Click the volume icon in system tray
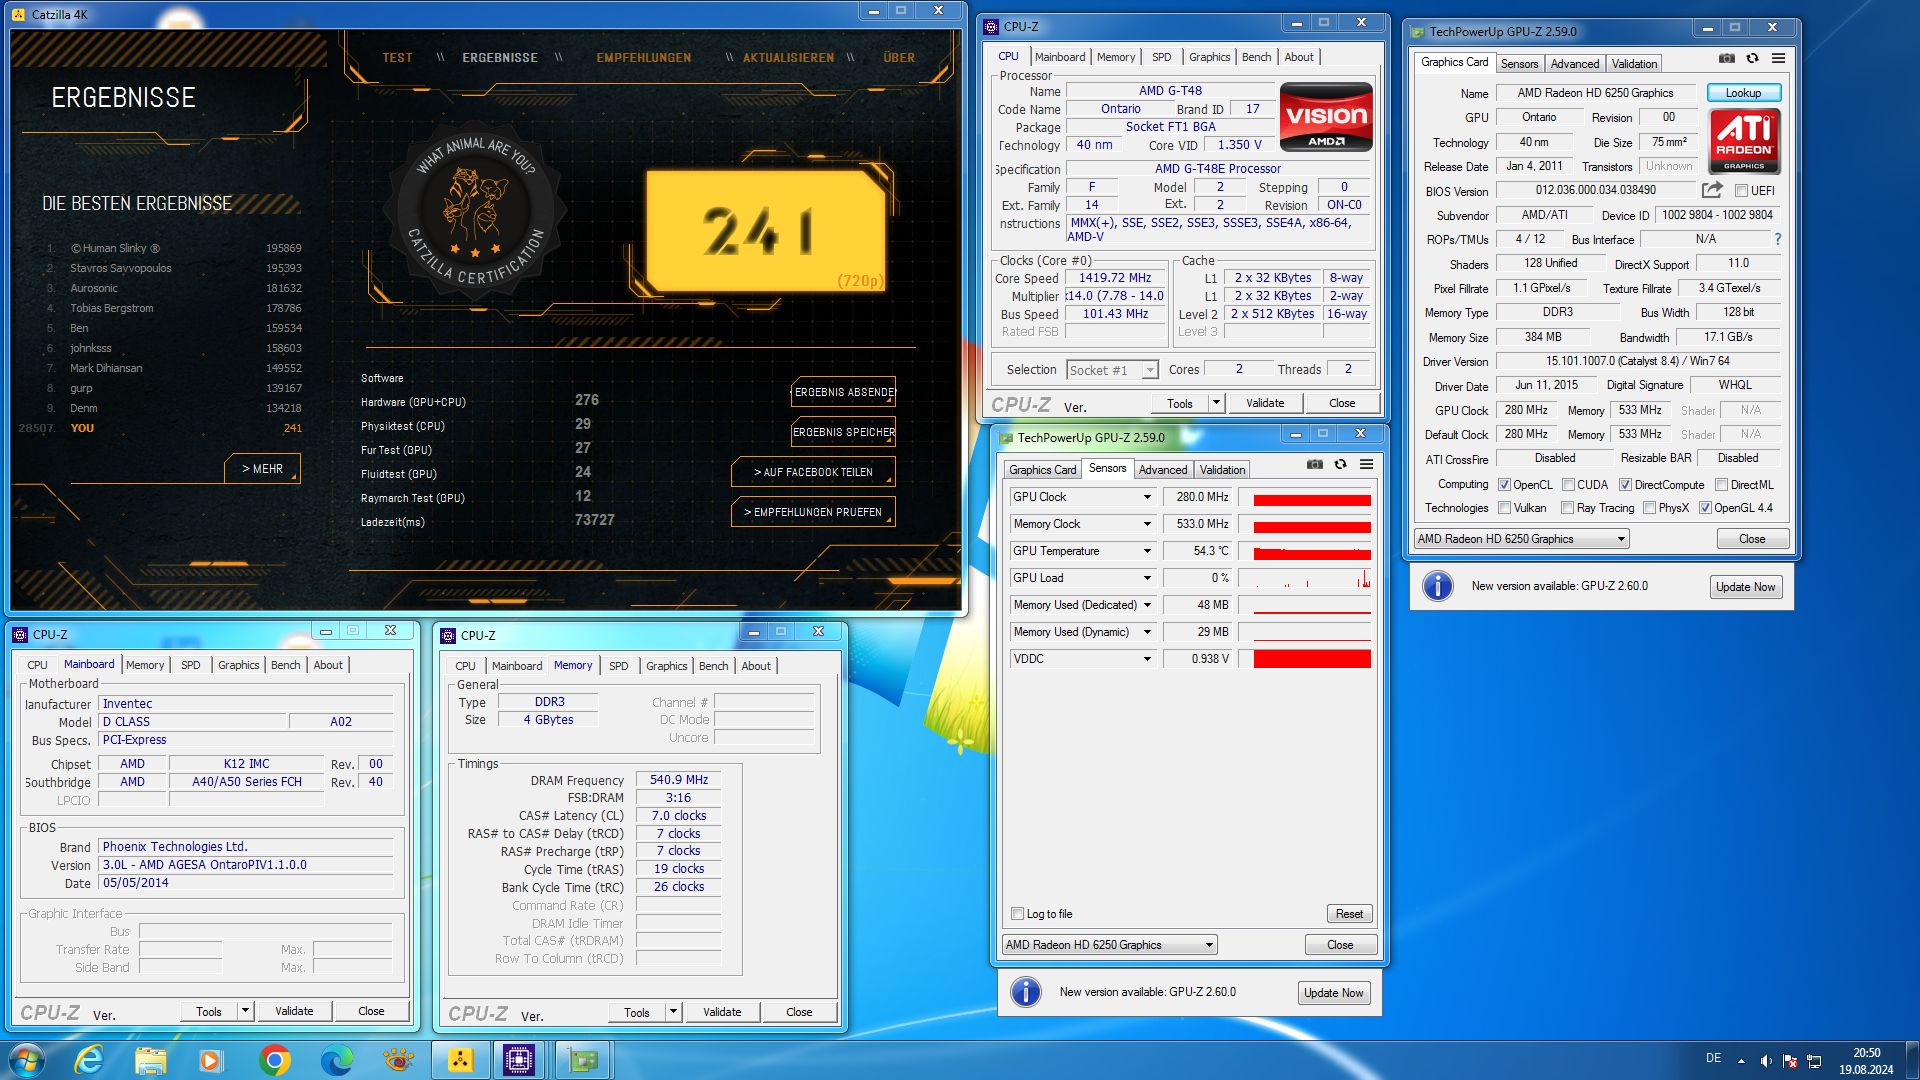 (x=1766, y=1060)
